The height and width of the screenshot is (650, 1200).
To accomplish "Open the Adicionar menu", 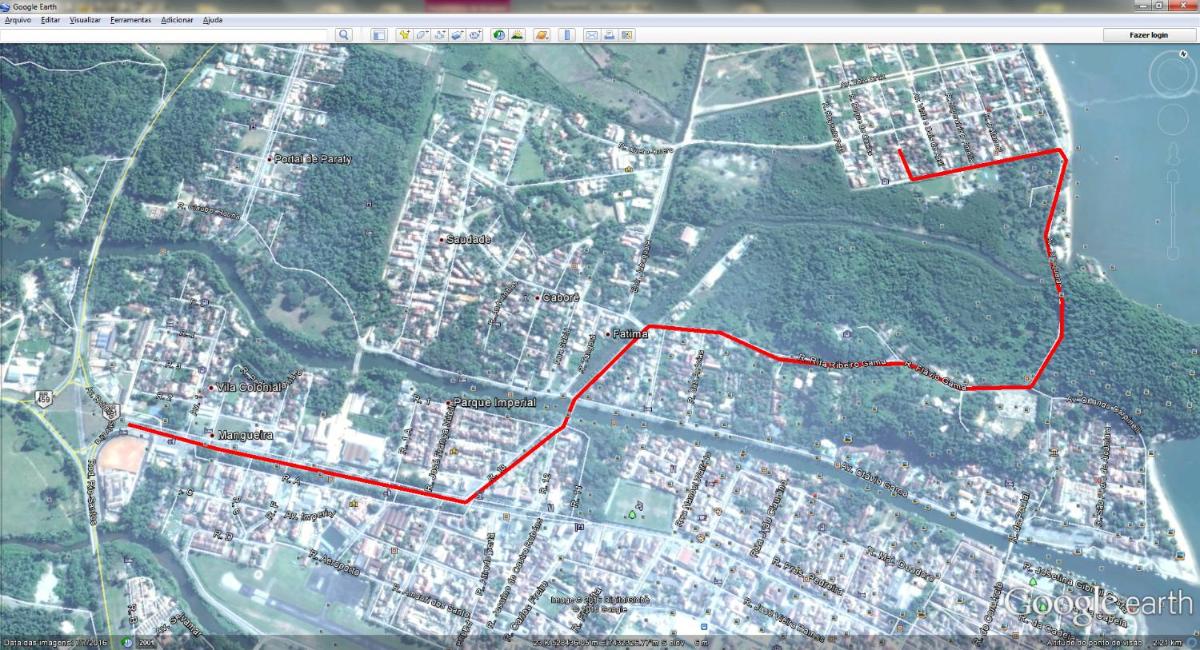I will click(177, 20).
